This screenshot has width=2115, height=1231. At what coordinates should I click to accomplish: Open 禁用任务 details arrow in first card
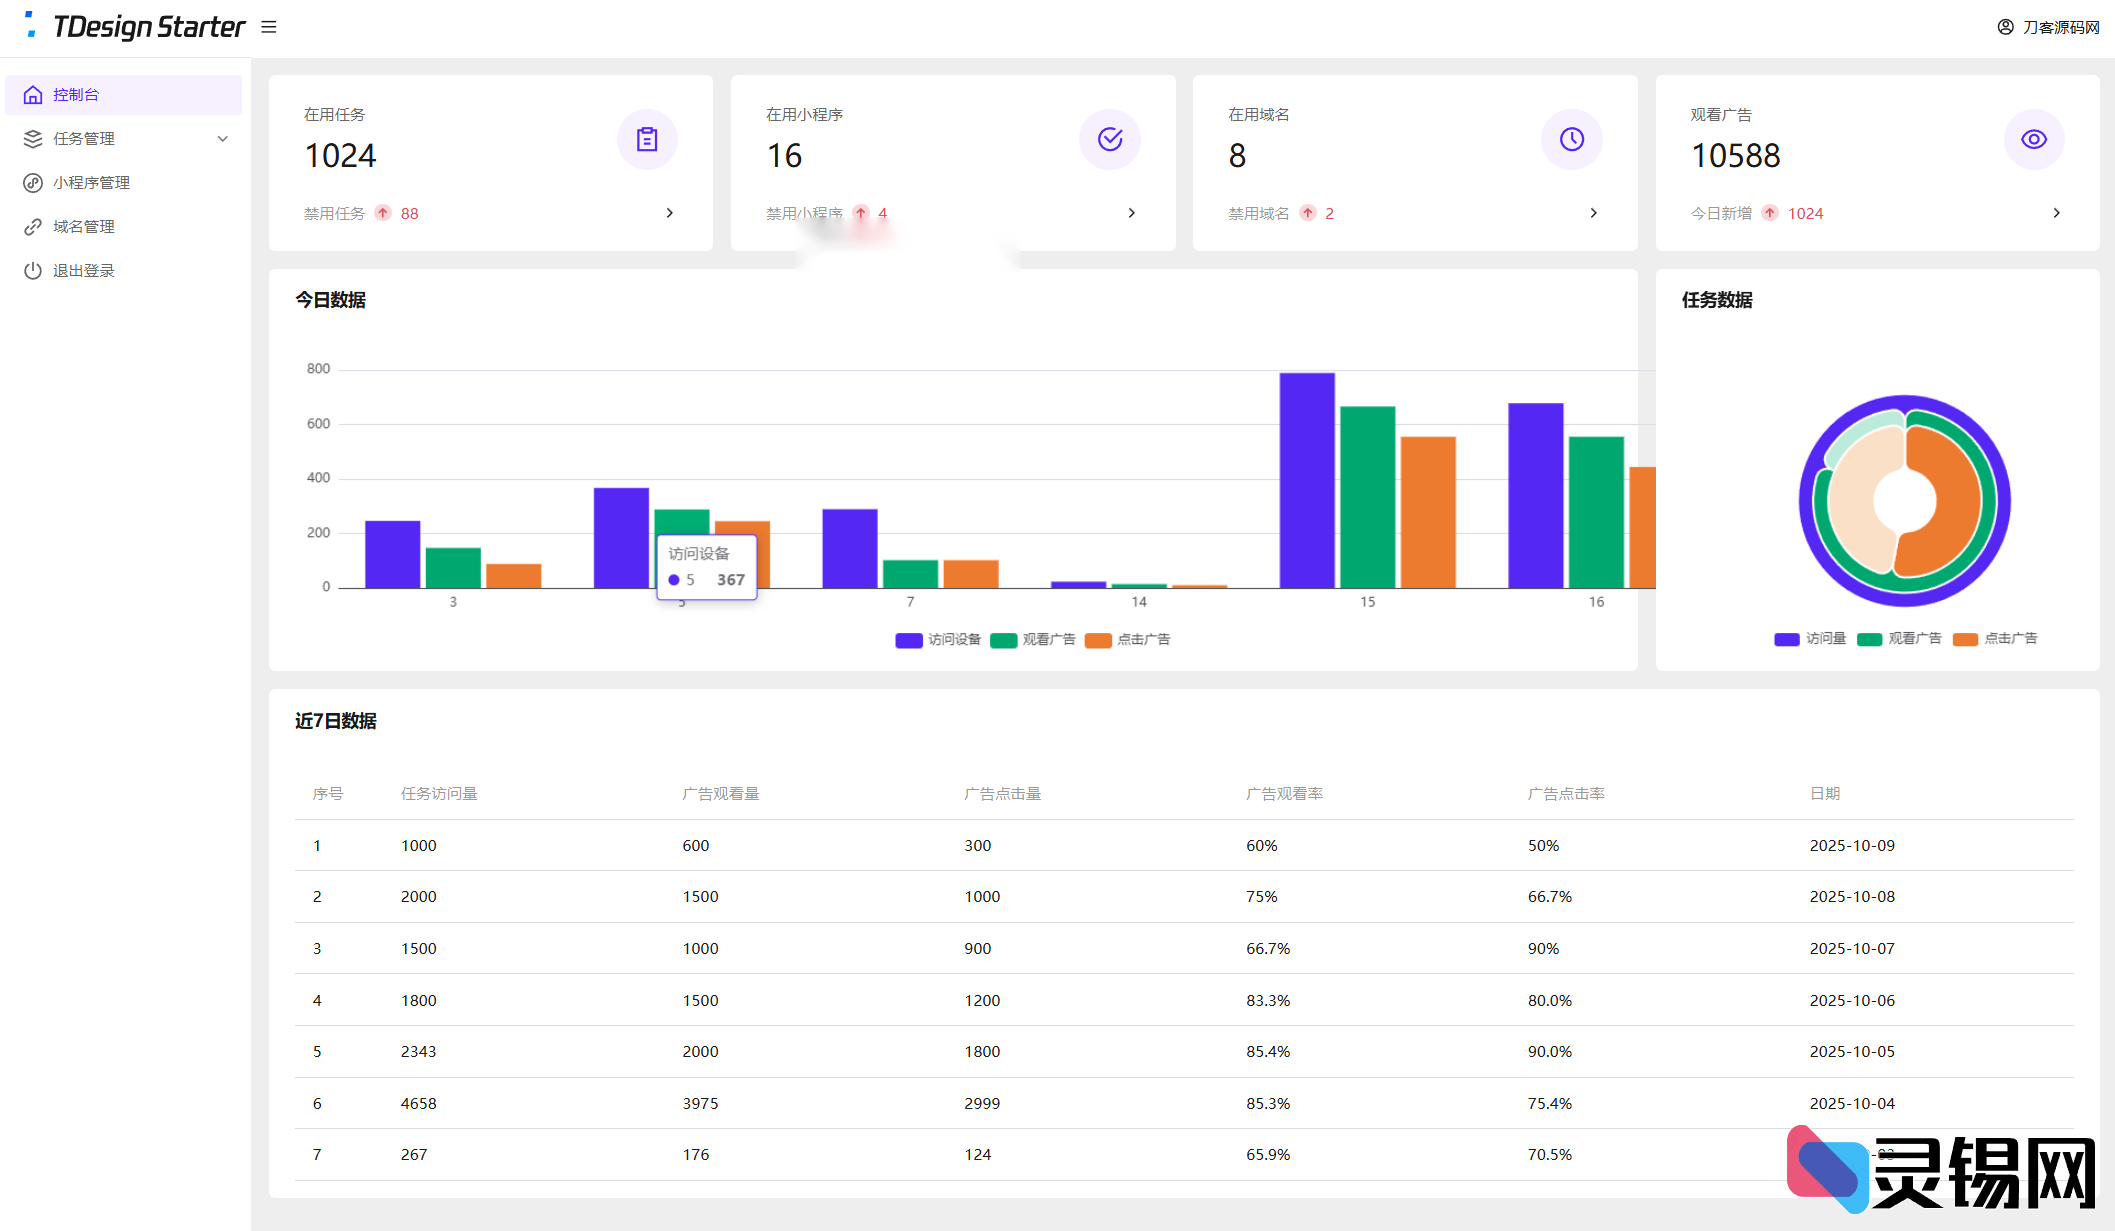(669, 213)
